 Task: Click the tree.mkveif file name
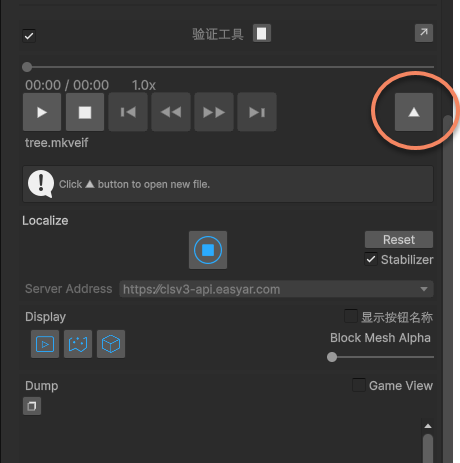[57, 143]
